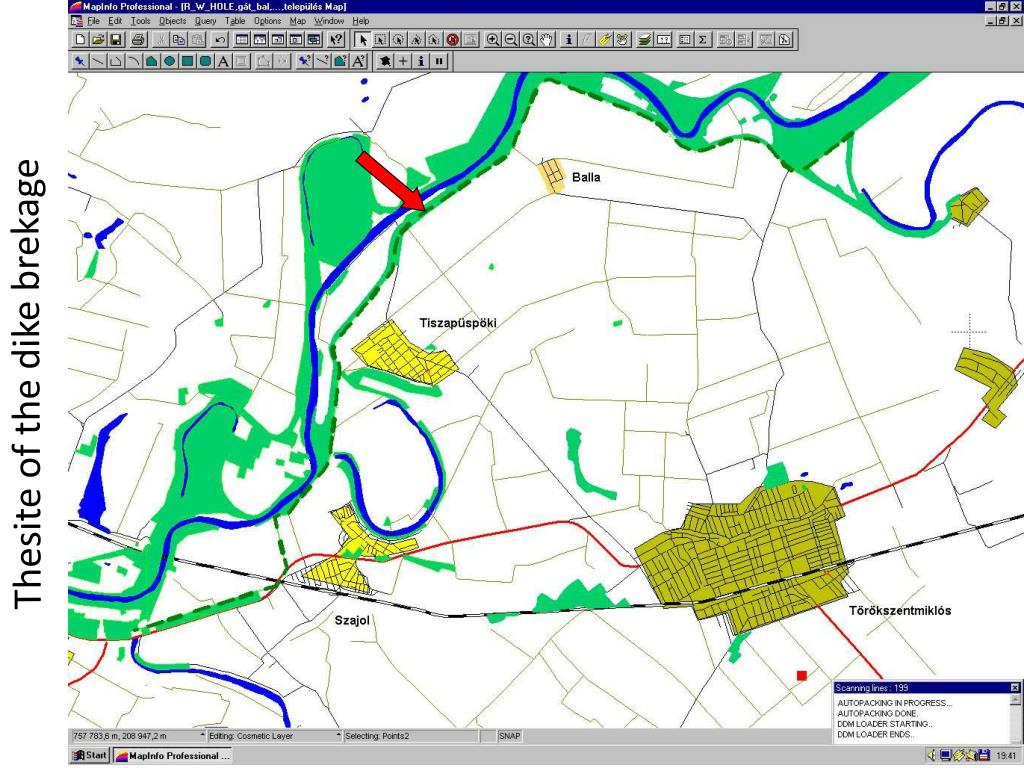The width and height of the screenshot is (1024, 768).
Task: Click the New Table icon
Action: (80, 40)
